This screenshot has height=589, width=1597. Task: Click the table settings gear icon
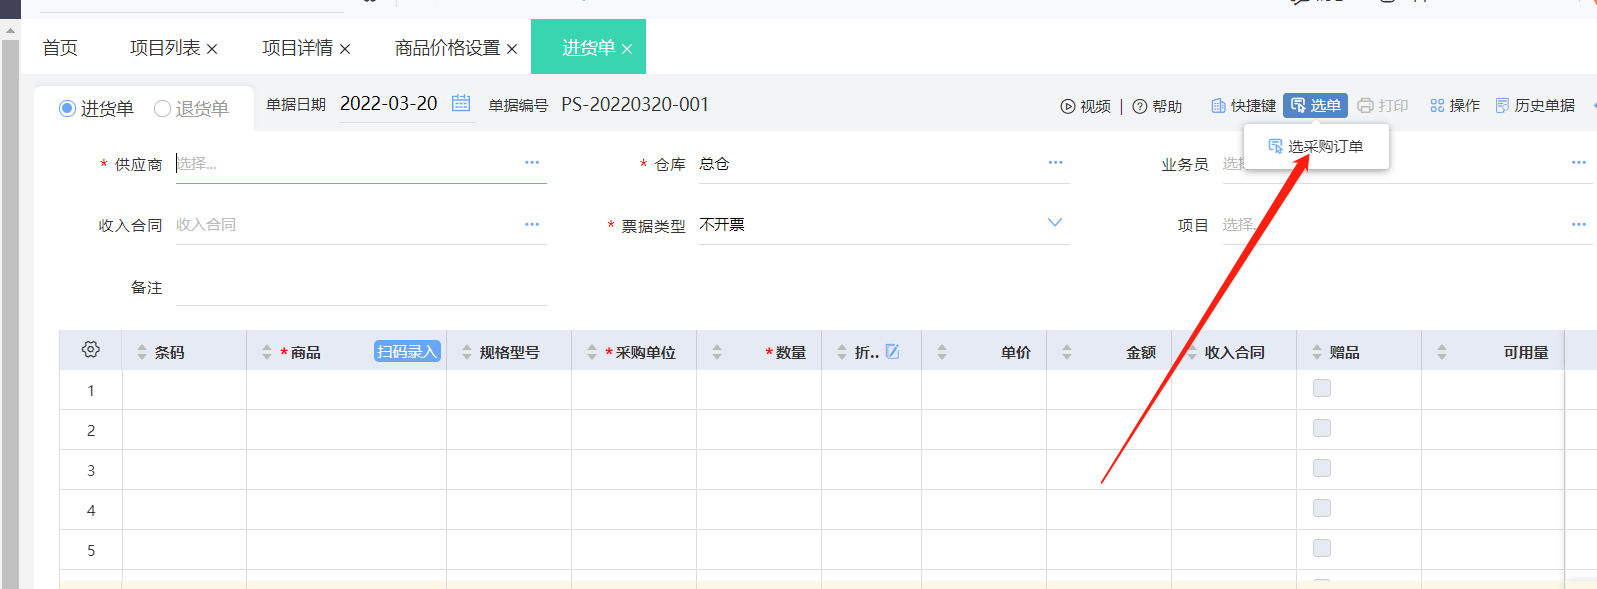click(x=91, y=349)
